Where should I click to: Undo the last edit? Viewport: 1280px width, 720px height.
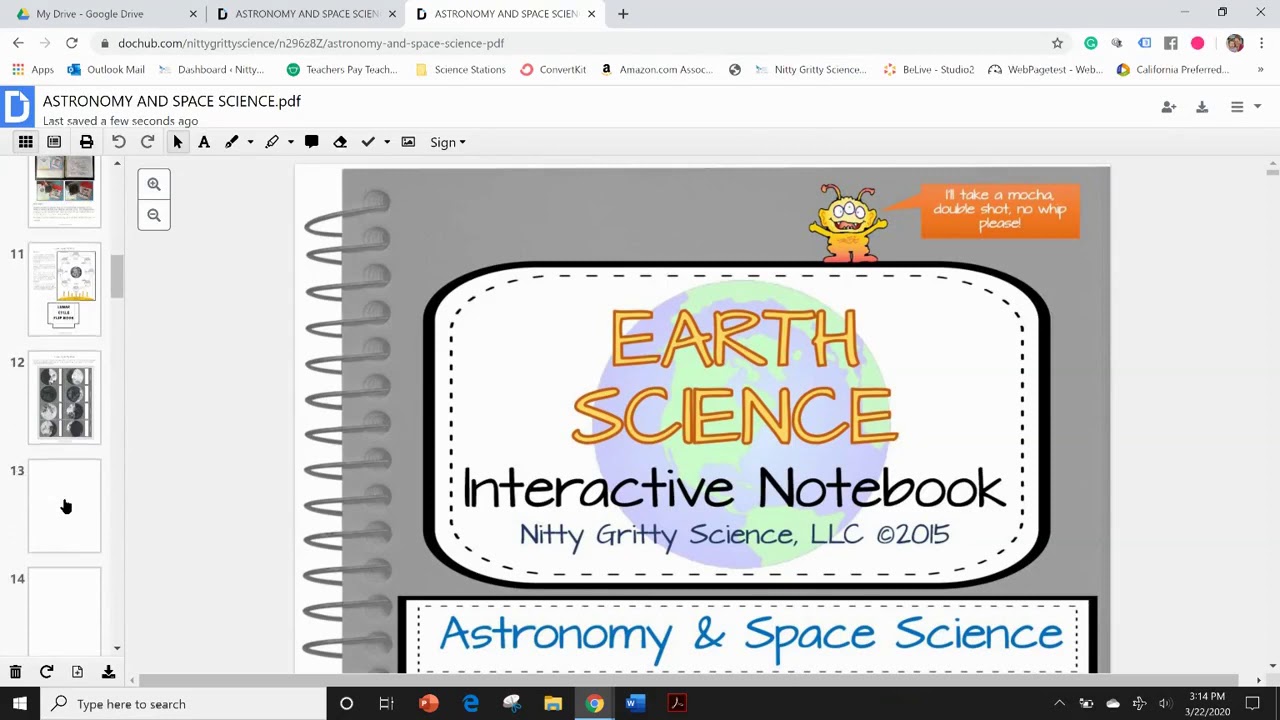pos(119,142)
